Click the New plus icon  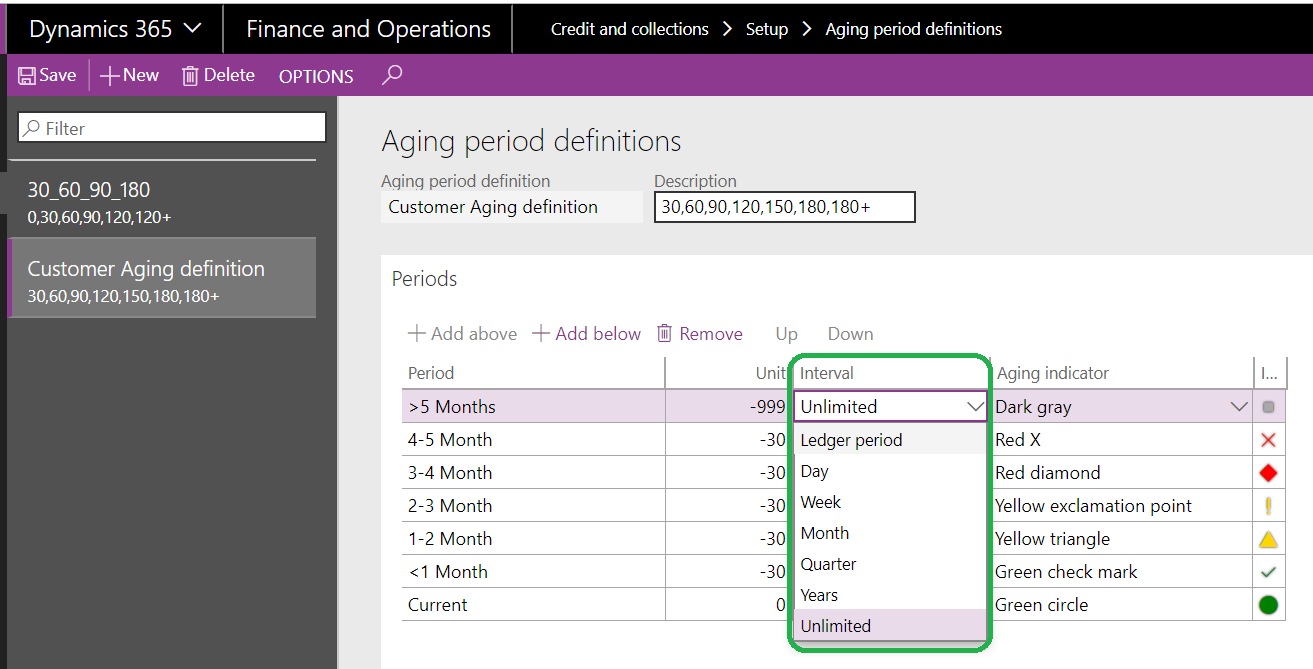click(x=110, y=76)
